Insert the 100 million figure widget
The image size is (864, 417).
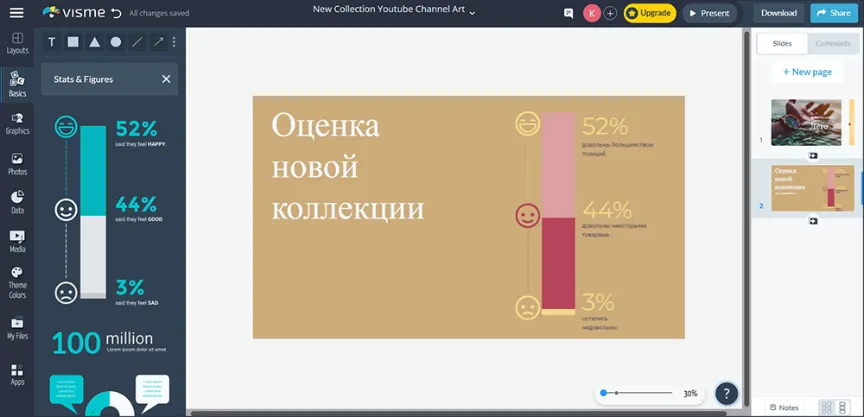click(109, 342)
